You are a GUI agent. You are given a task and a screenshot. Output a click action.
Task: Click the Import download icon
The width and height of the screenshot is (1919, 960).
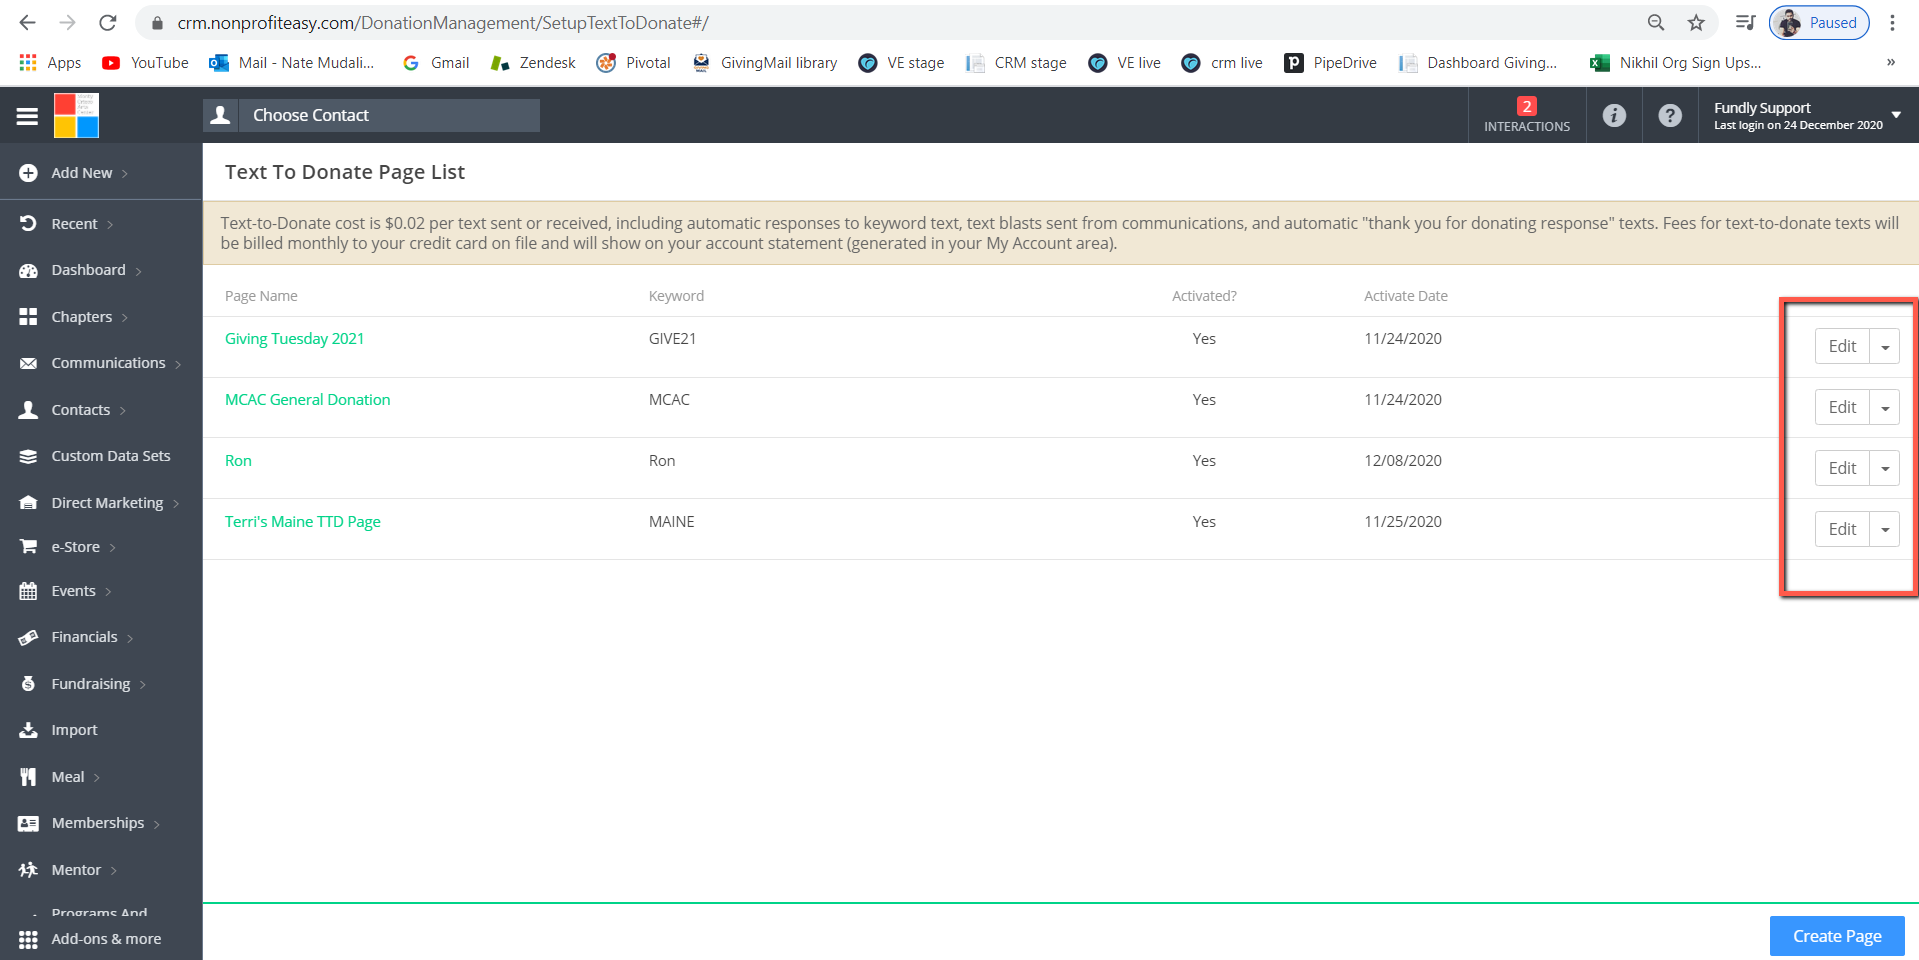pos(28,730)
